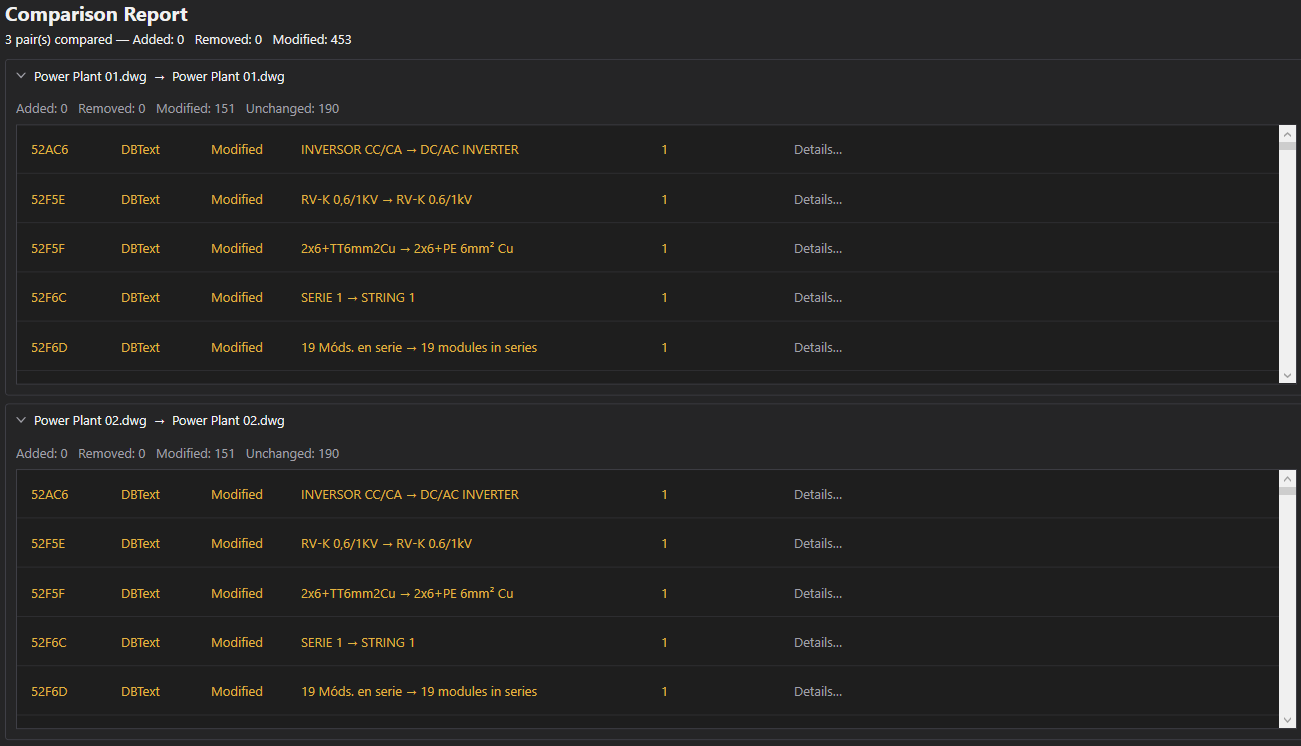Click 'Modified: 151' under Power Plant 02

[195, 453]
